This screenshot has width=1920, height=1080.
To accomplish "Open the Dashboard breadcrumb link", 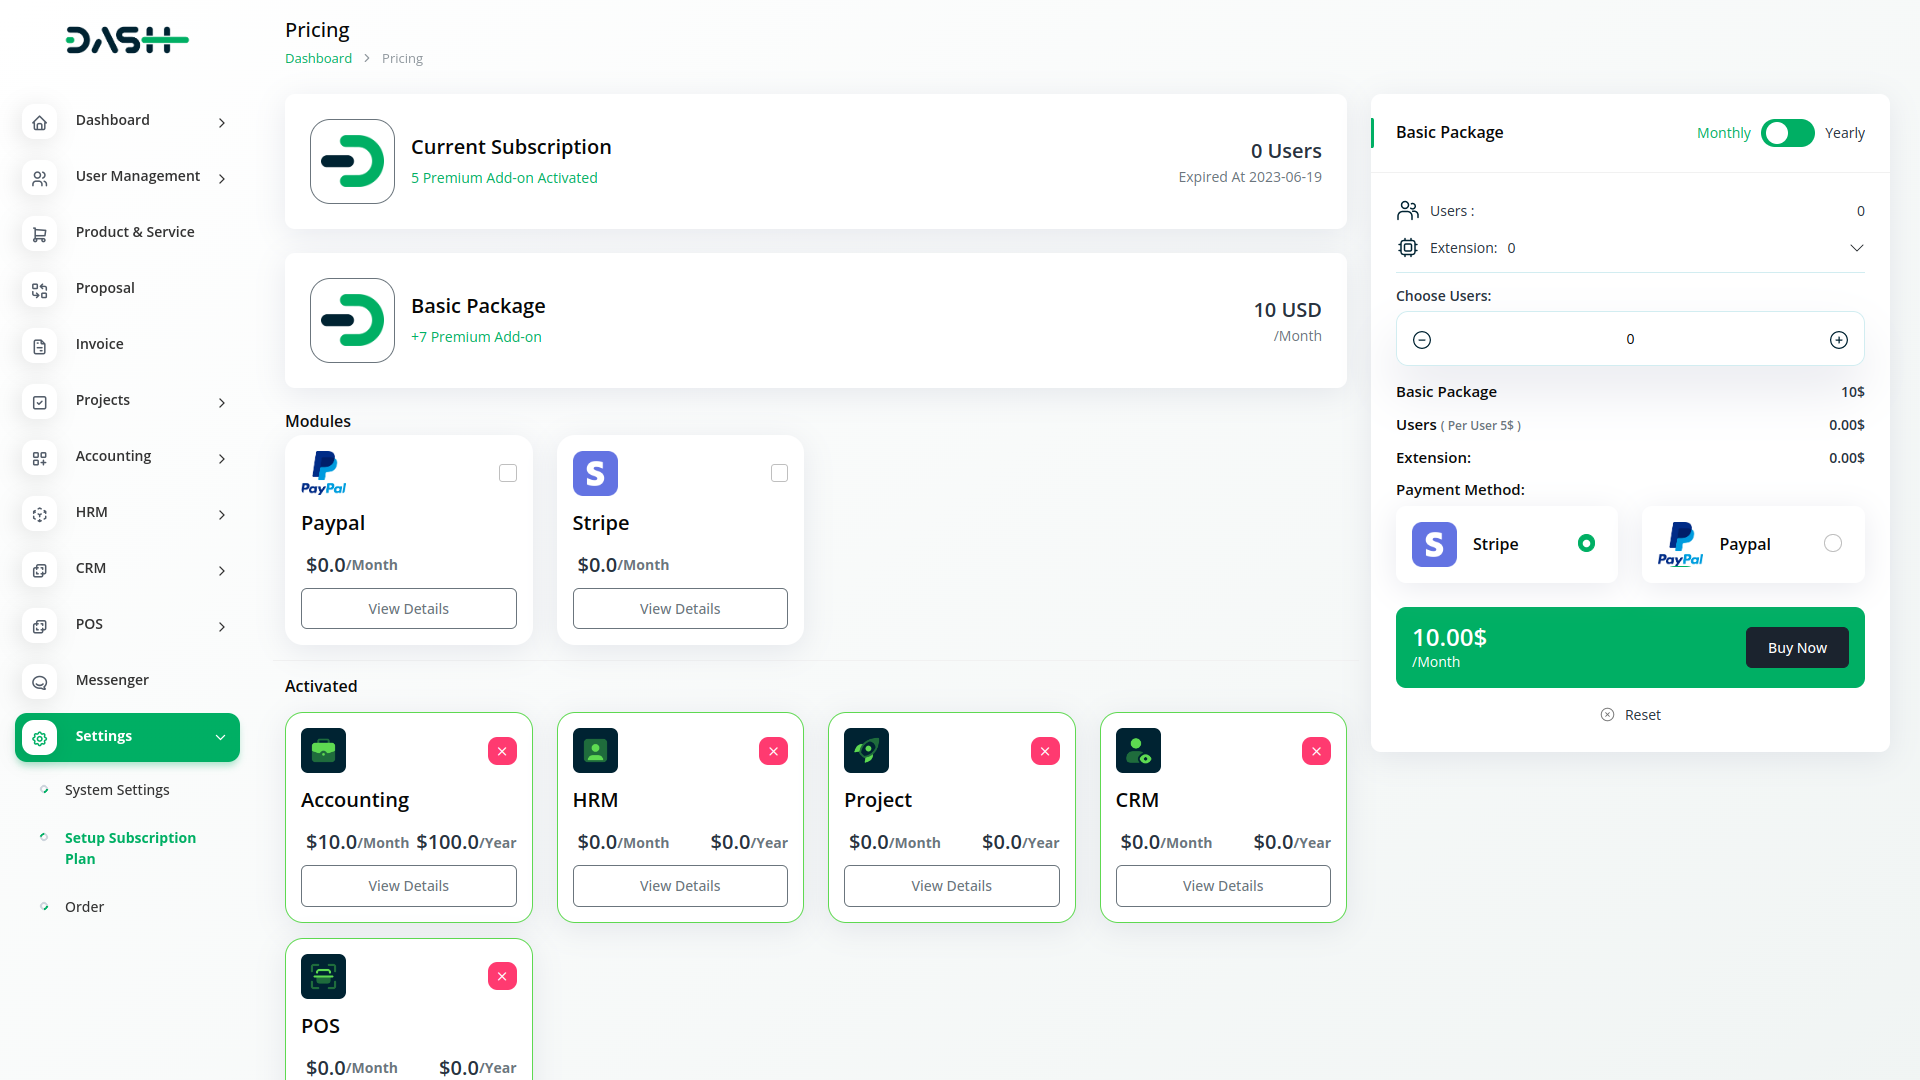I will [x=318, y=58].
